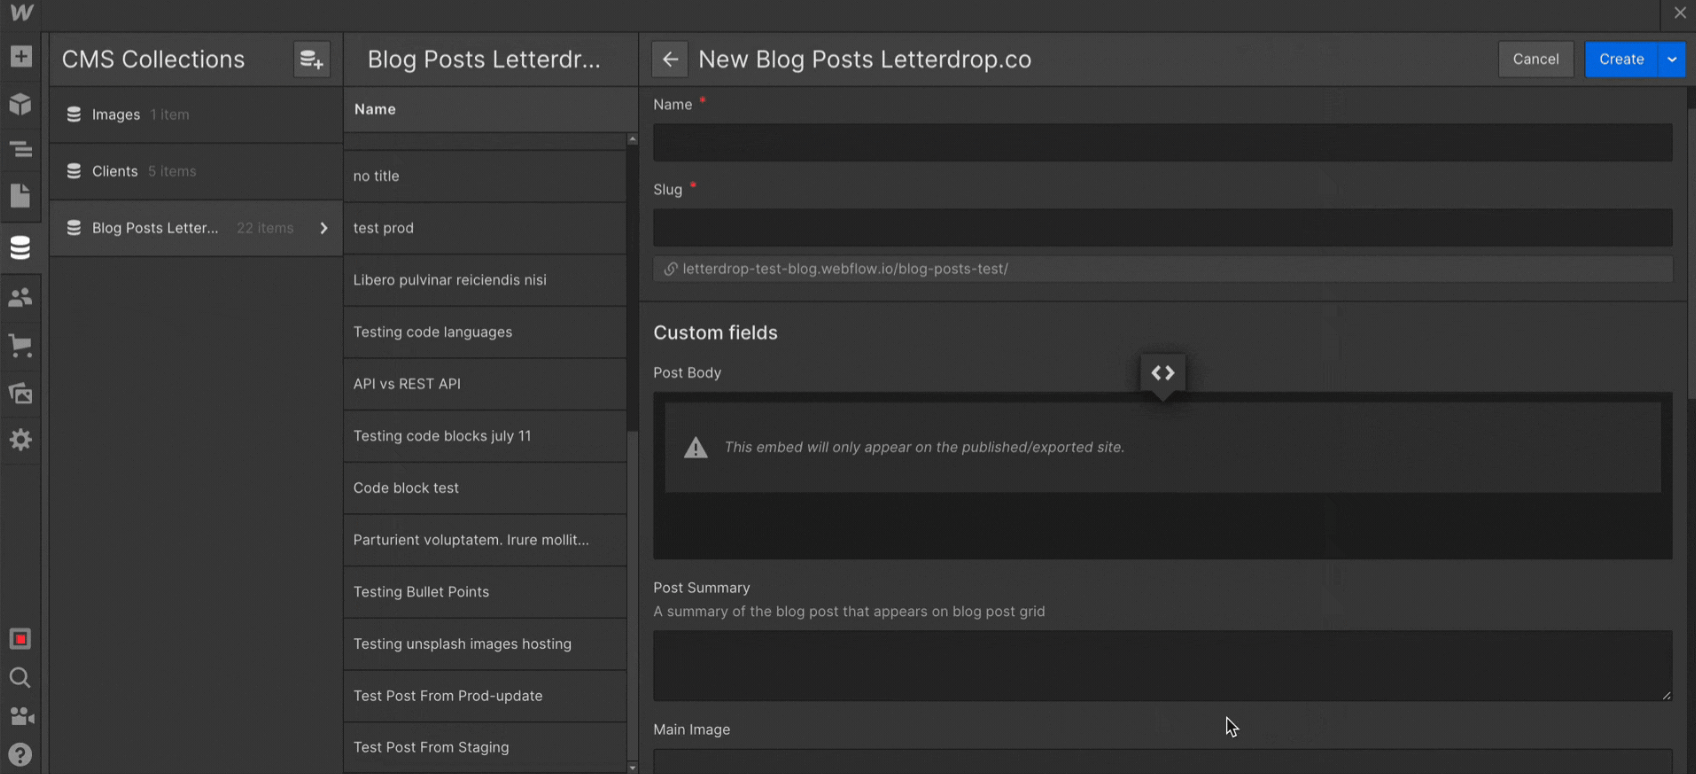Open the Navigator panel
This screenshot has height=774, width=1696.
(20, 150)
